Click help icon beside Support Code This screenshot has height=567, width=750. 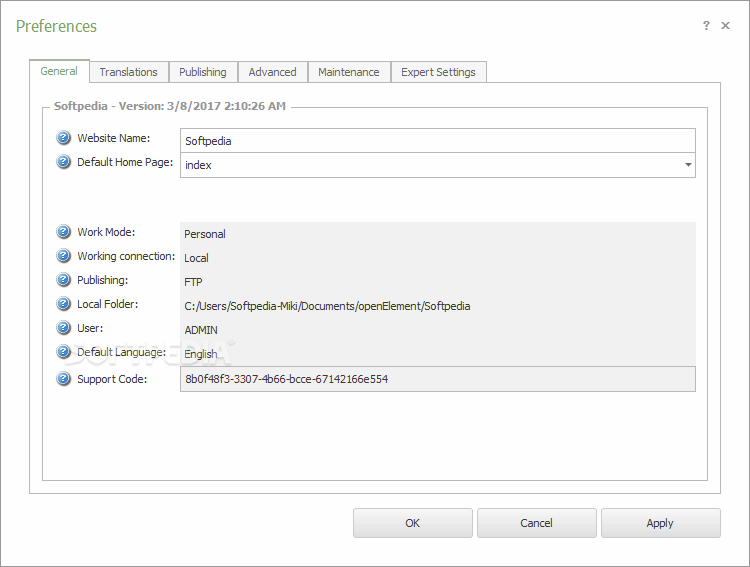pyautogui.click(x=63, y=379)
